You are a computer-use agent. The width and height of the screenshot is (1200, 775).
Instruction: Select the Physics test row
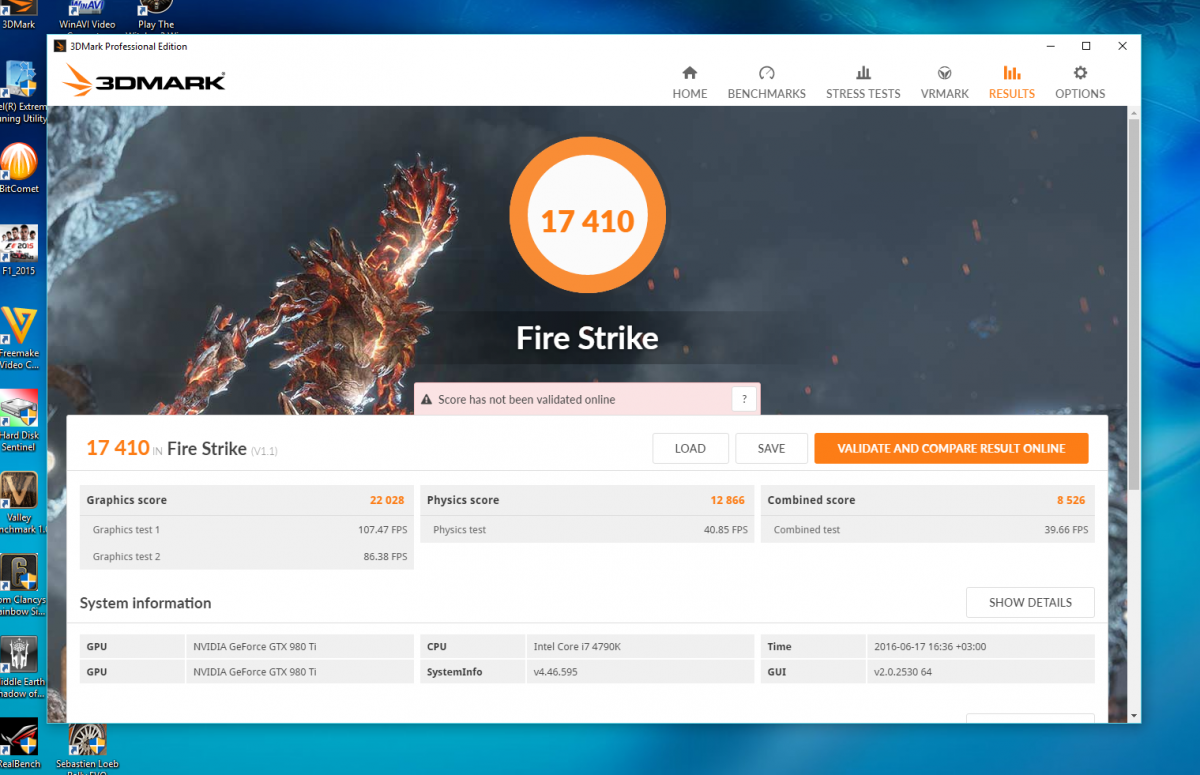(x=587, y=530)
